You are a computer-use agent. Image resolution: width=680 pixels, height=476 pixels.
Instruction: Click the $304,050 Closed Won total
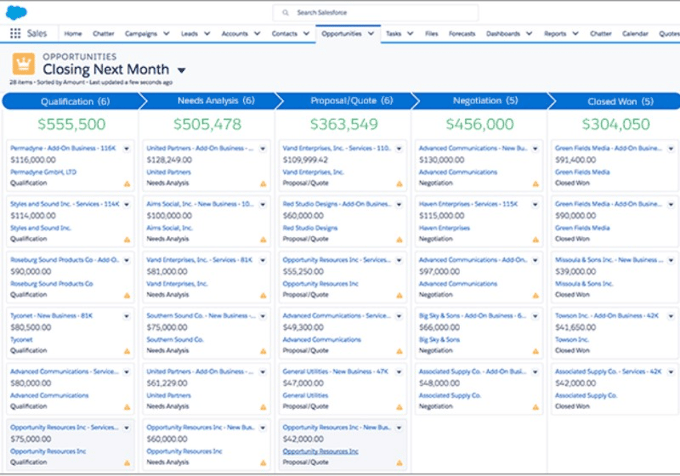[x=616, y=124]
